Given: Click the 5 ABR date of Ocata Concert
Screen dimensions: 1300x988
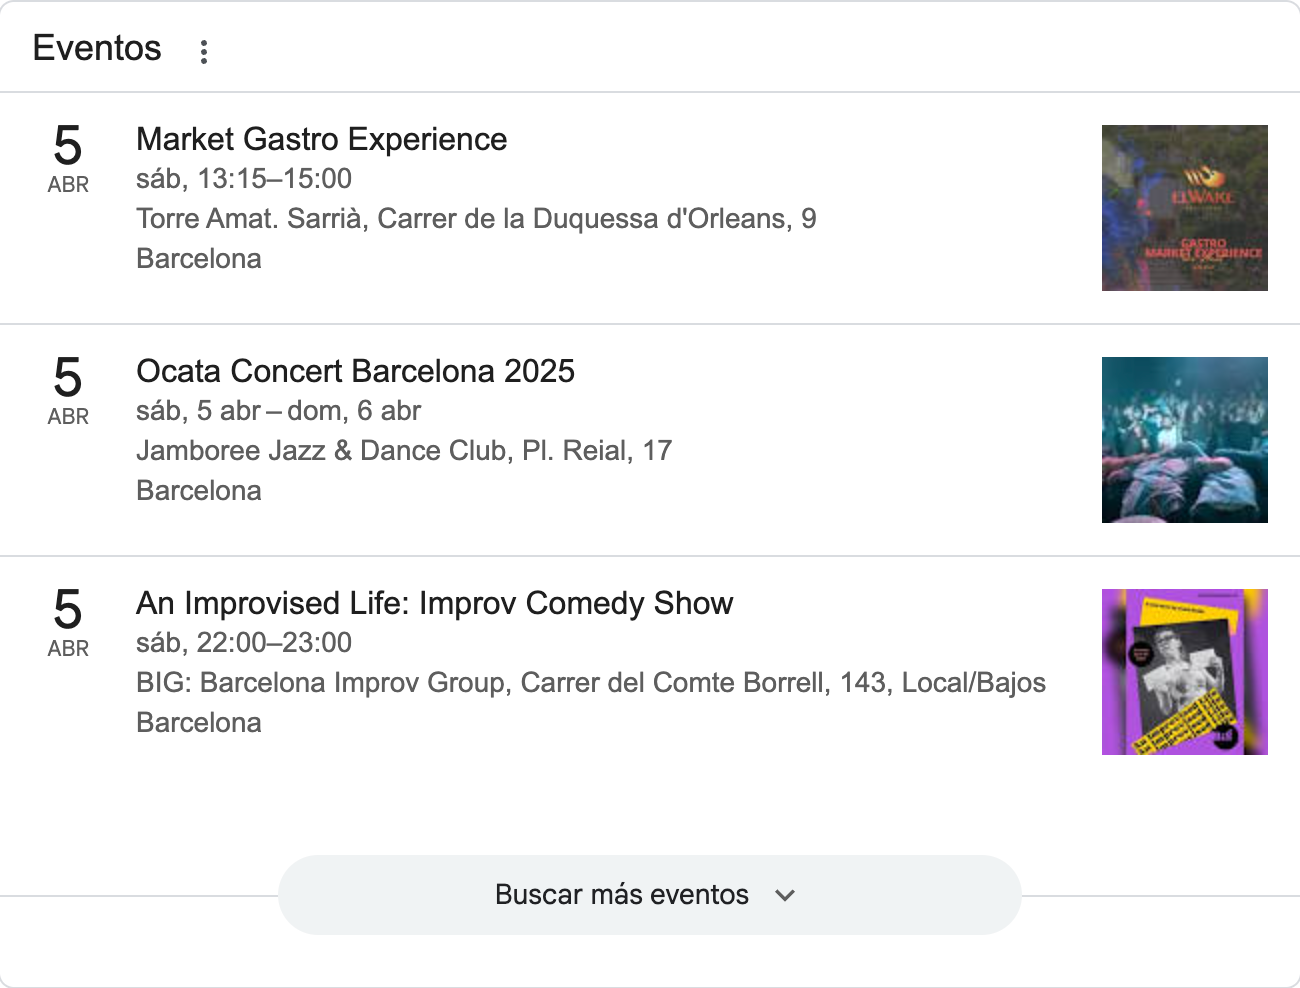Looking at the screenshot, I should coord(68,390).
